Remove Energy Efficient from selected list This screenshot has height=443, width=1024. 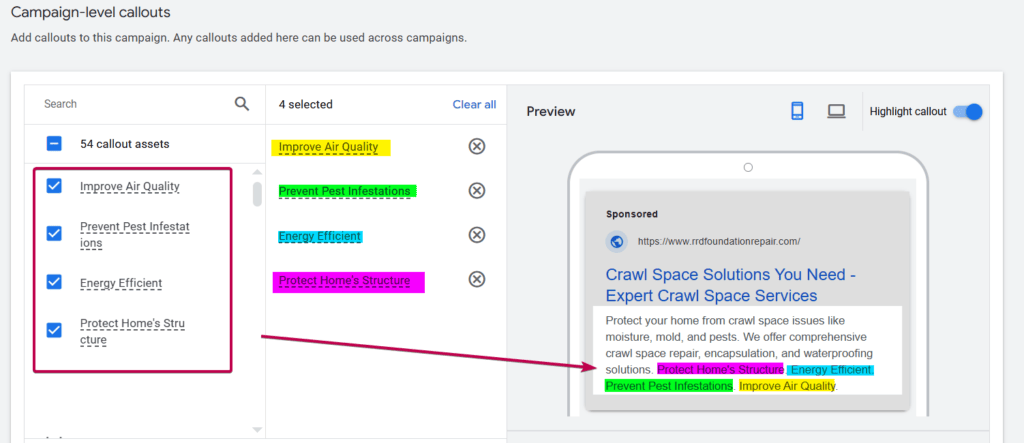click(x=477, y=235)
